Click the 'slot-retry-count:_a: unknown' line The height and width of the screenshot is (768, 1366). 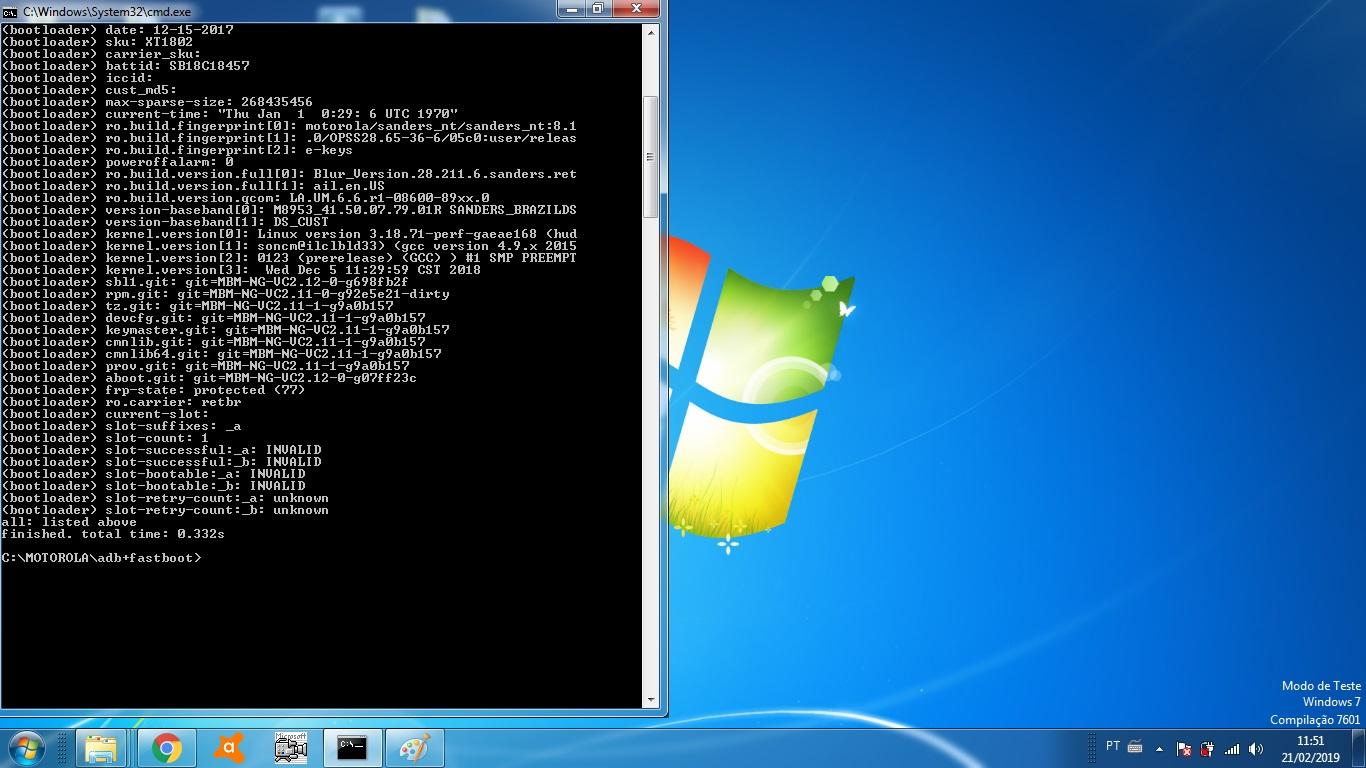pyautogui.click(x=165, y=498)
